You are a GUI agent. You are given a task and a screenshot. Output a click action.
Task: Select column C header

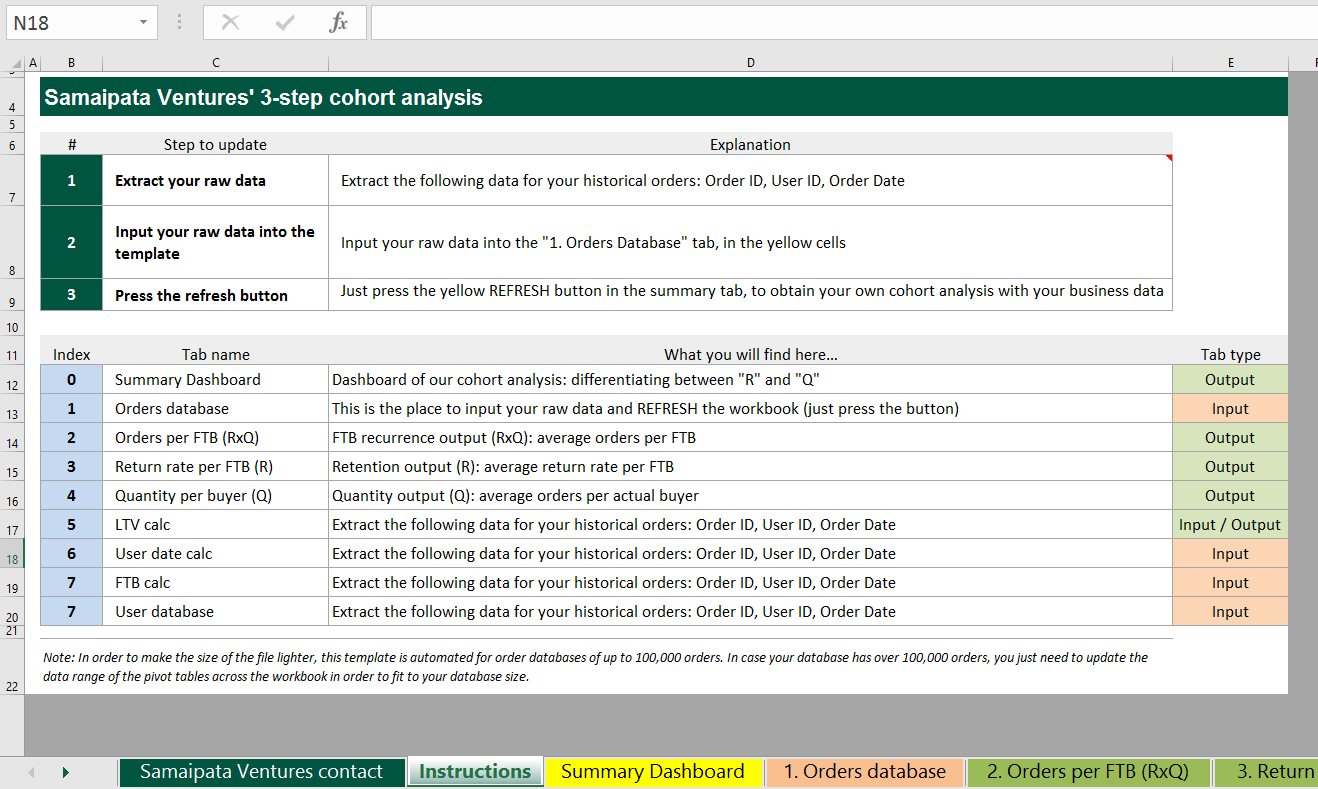coord(215,63)
